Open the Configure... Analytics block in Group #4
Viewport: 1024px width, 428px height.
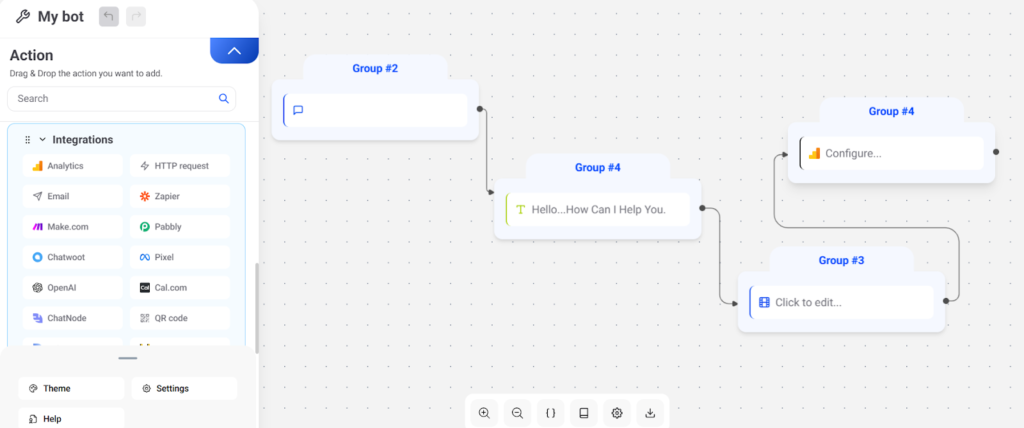[892, 153]
